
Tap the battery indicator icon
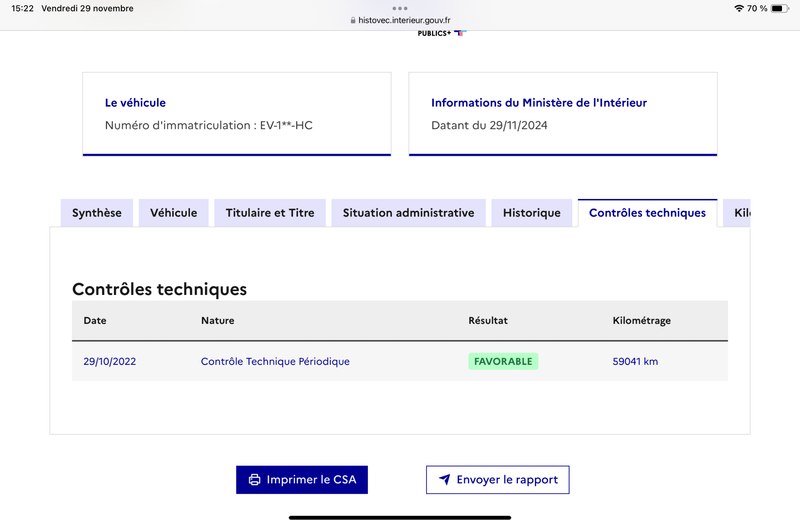(x=779, y=8)
